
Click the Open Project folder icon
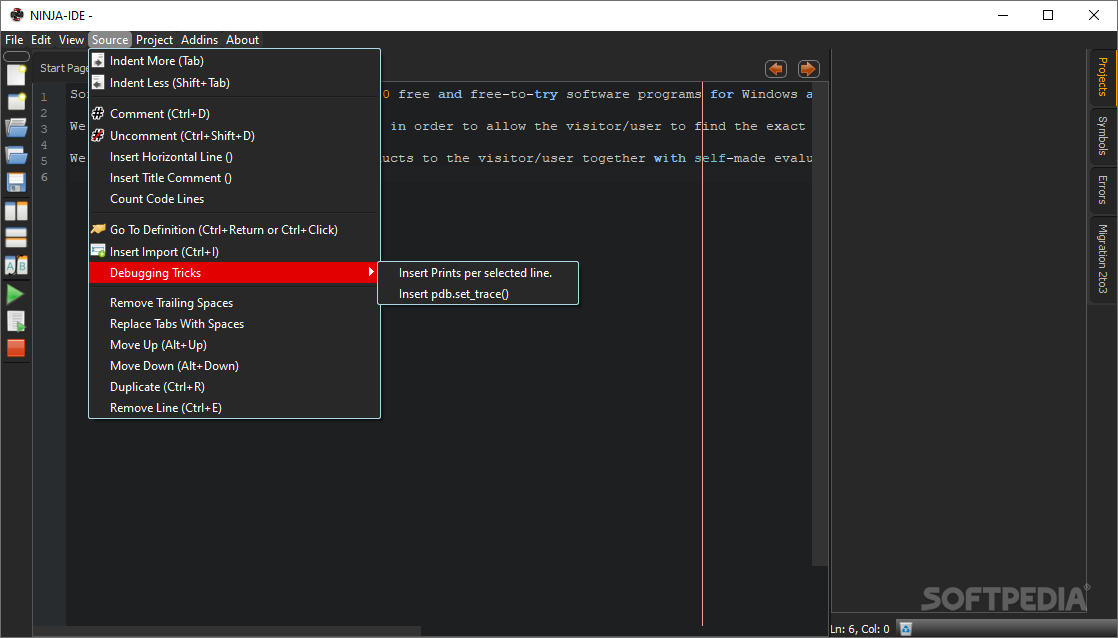point(16,155)
